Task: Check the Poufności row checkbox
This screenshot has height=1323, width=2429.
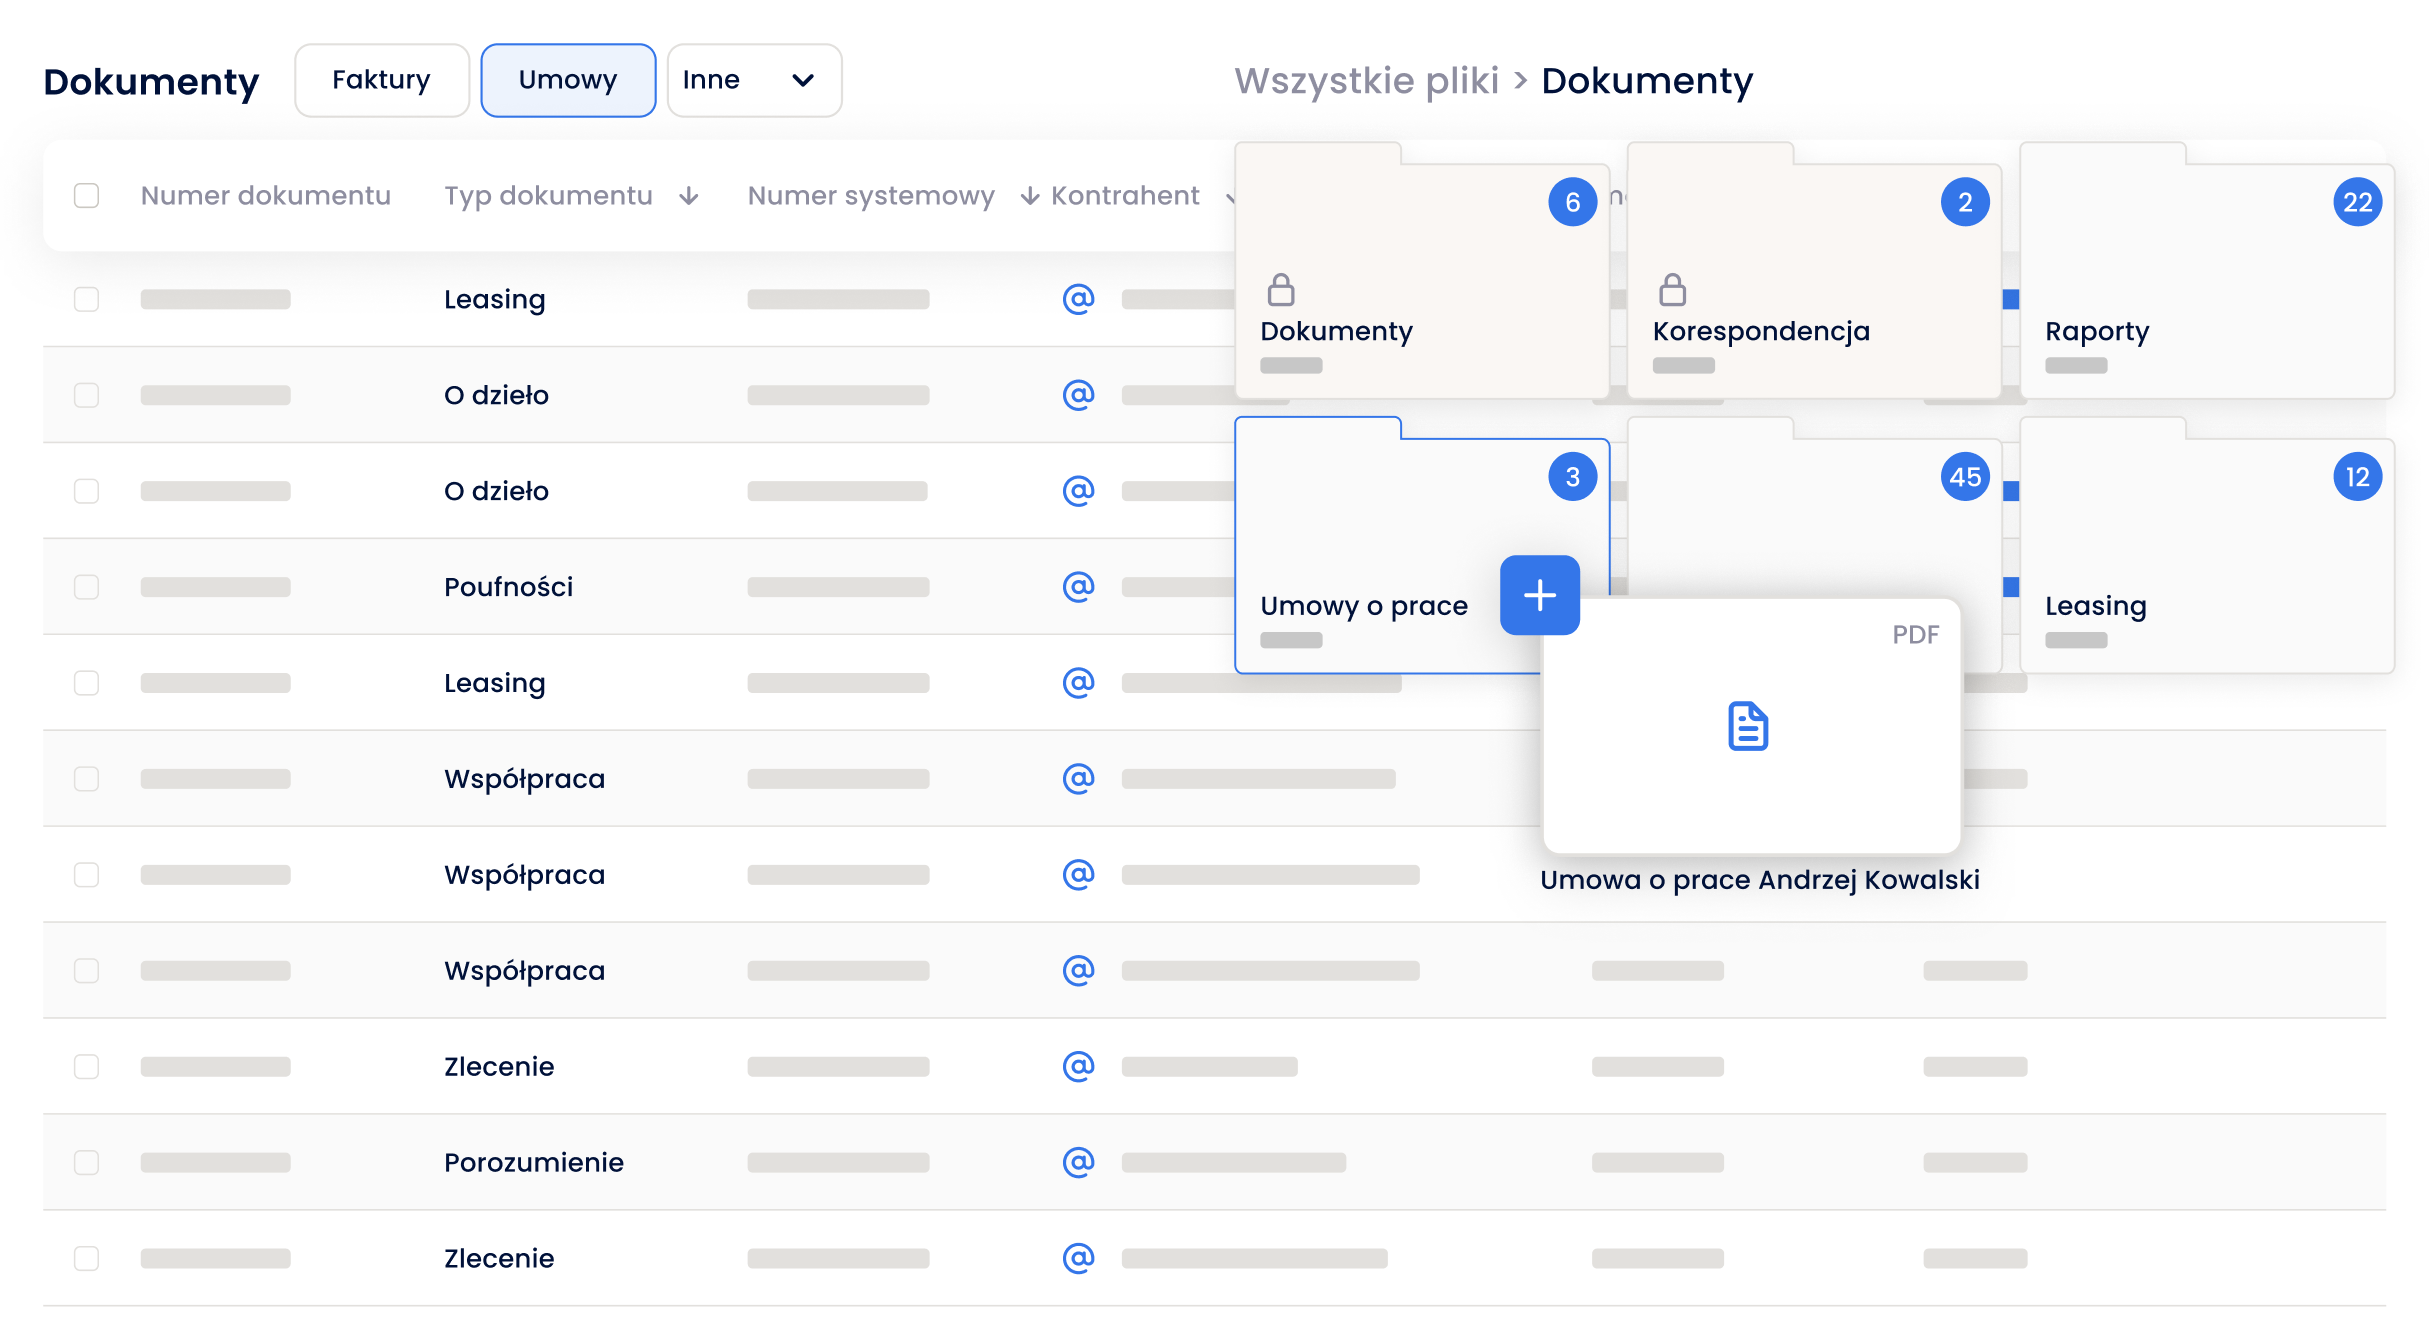Action: (x=87, y=586)
